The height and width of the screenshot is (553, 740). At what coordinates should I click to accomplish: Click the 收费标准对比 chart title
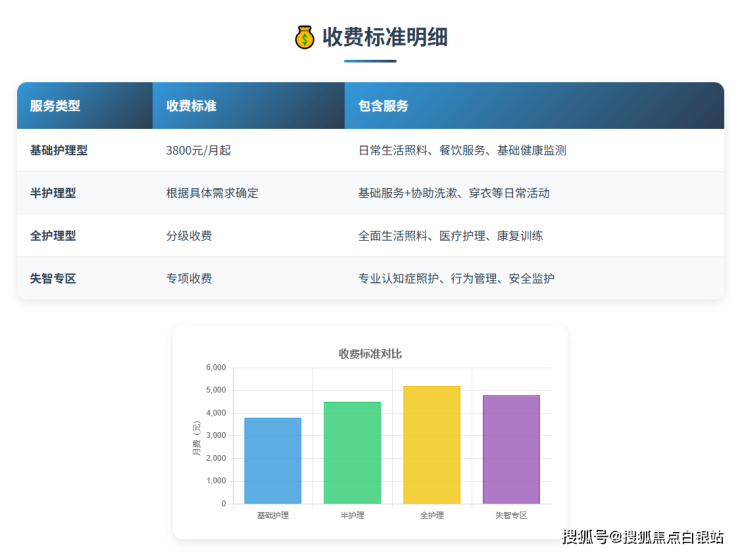[x=370, y=354]
